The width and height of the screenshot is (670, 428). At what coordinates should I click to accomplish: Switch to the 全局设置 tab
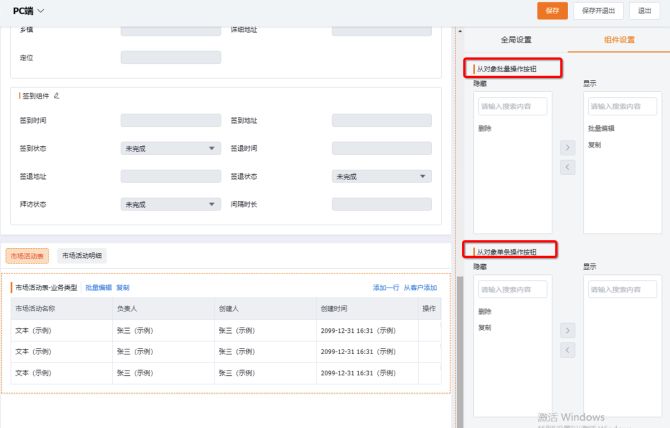pos(515,40)
